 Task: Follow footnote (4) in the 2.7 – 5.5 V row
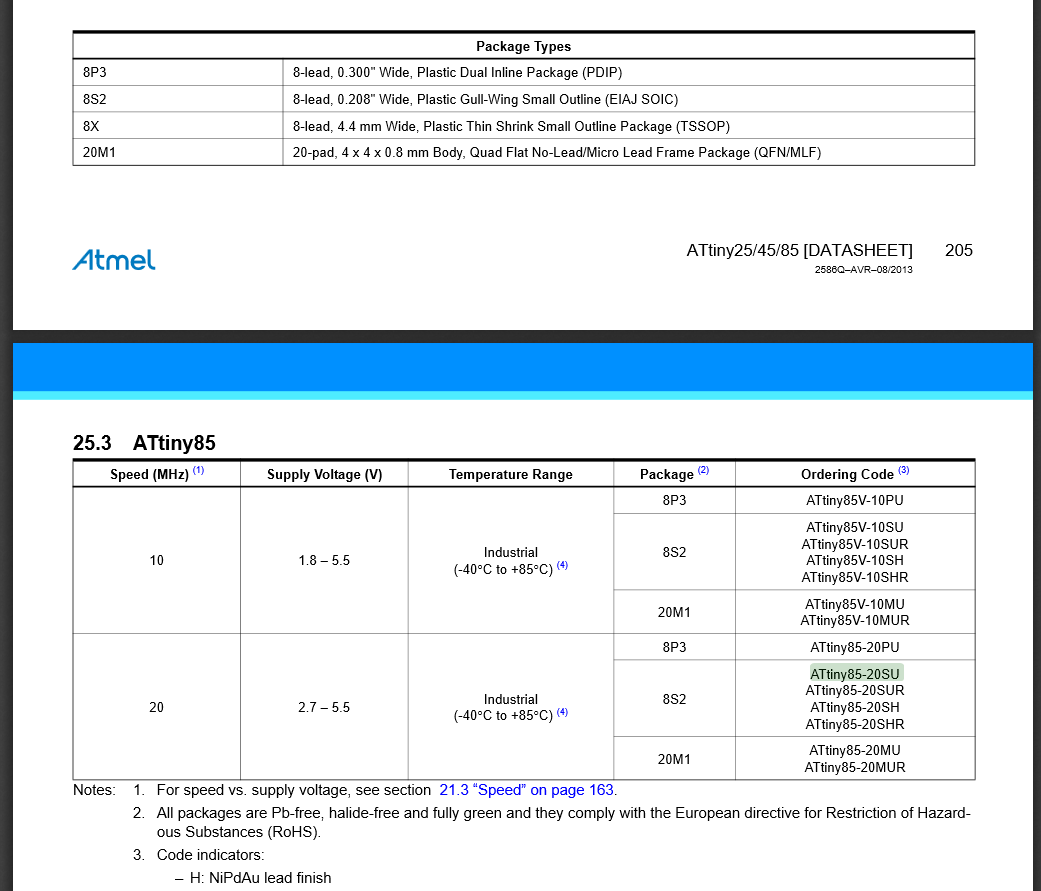pos(562,712)
